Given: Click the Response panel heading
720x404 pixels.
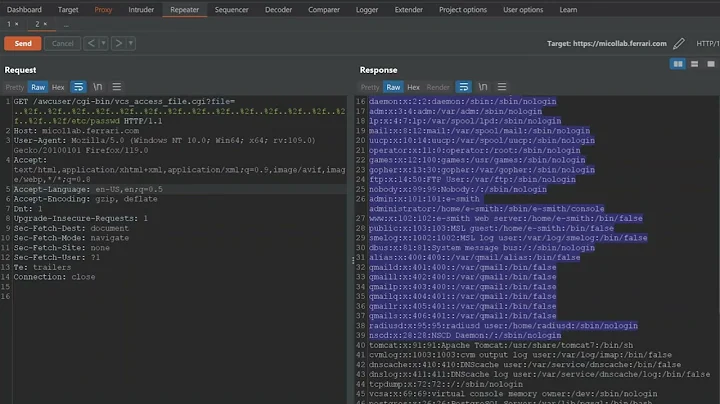Looking at the screenshot, I should [378, 70].
